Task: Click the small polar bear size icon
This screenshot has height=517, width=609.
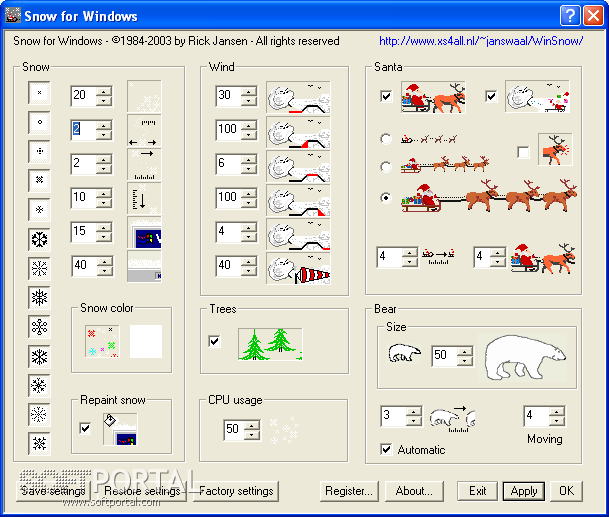Action: coord(404,353)
